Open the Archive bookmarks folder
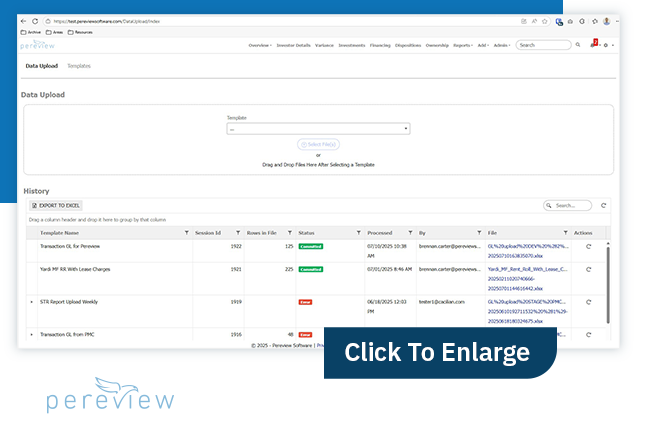This screenshot has height=435, width=647. [x=31, y=32]
